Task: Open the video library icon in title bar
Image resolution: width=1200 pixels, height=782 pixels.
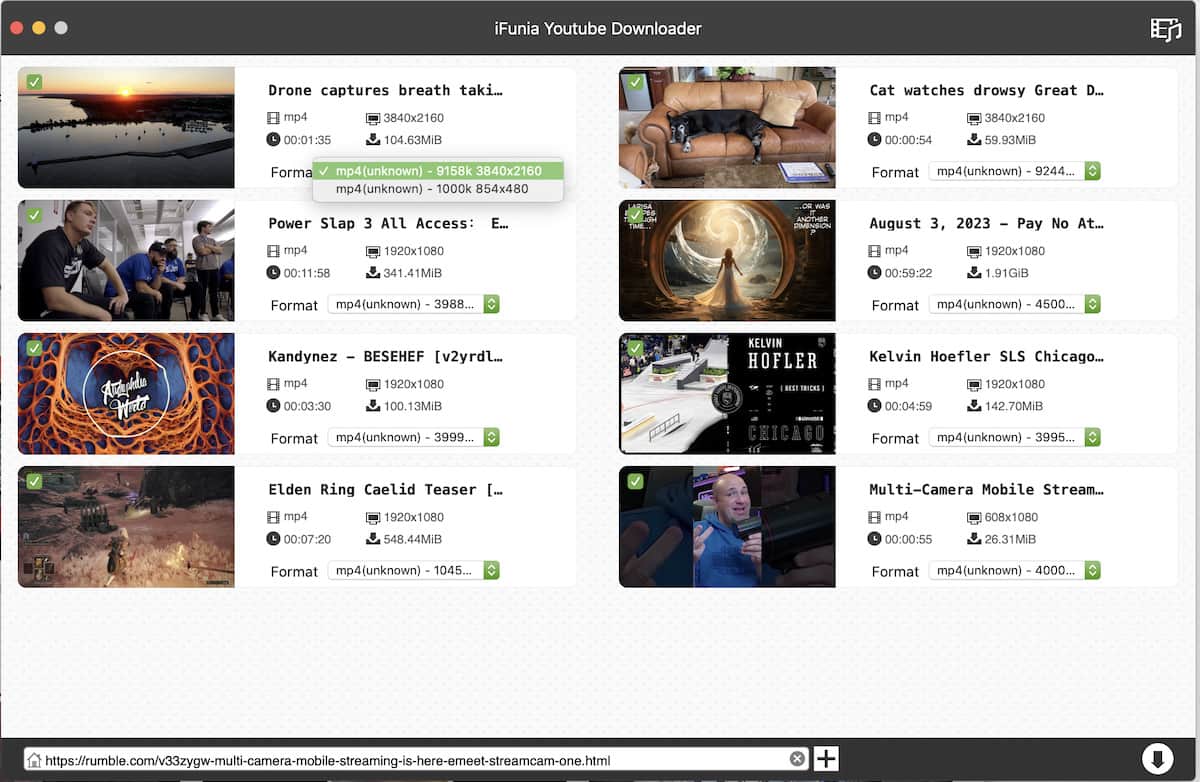Action: click(1165, 29)
